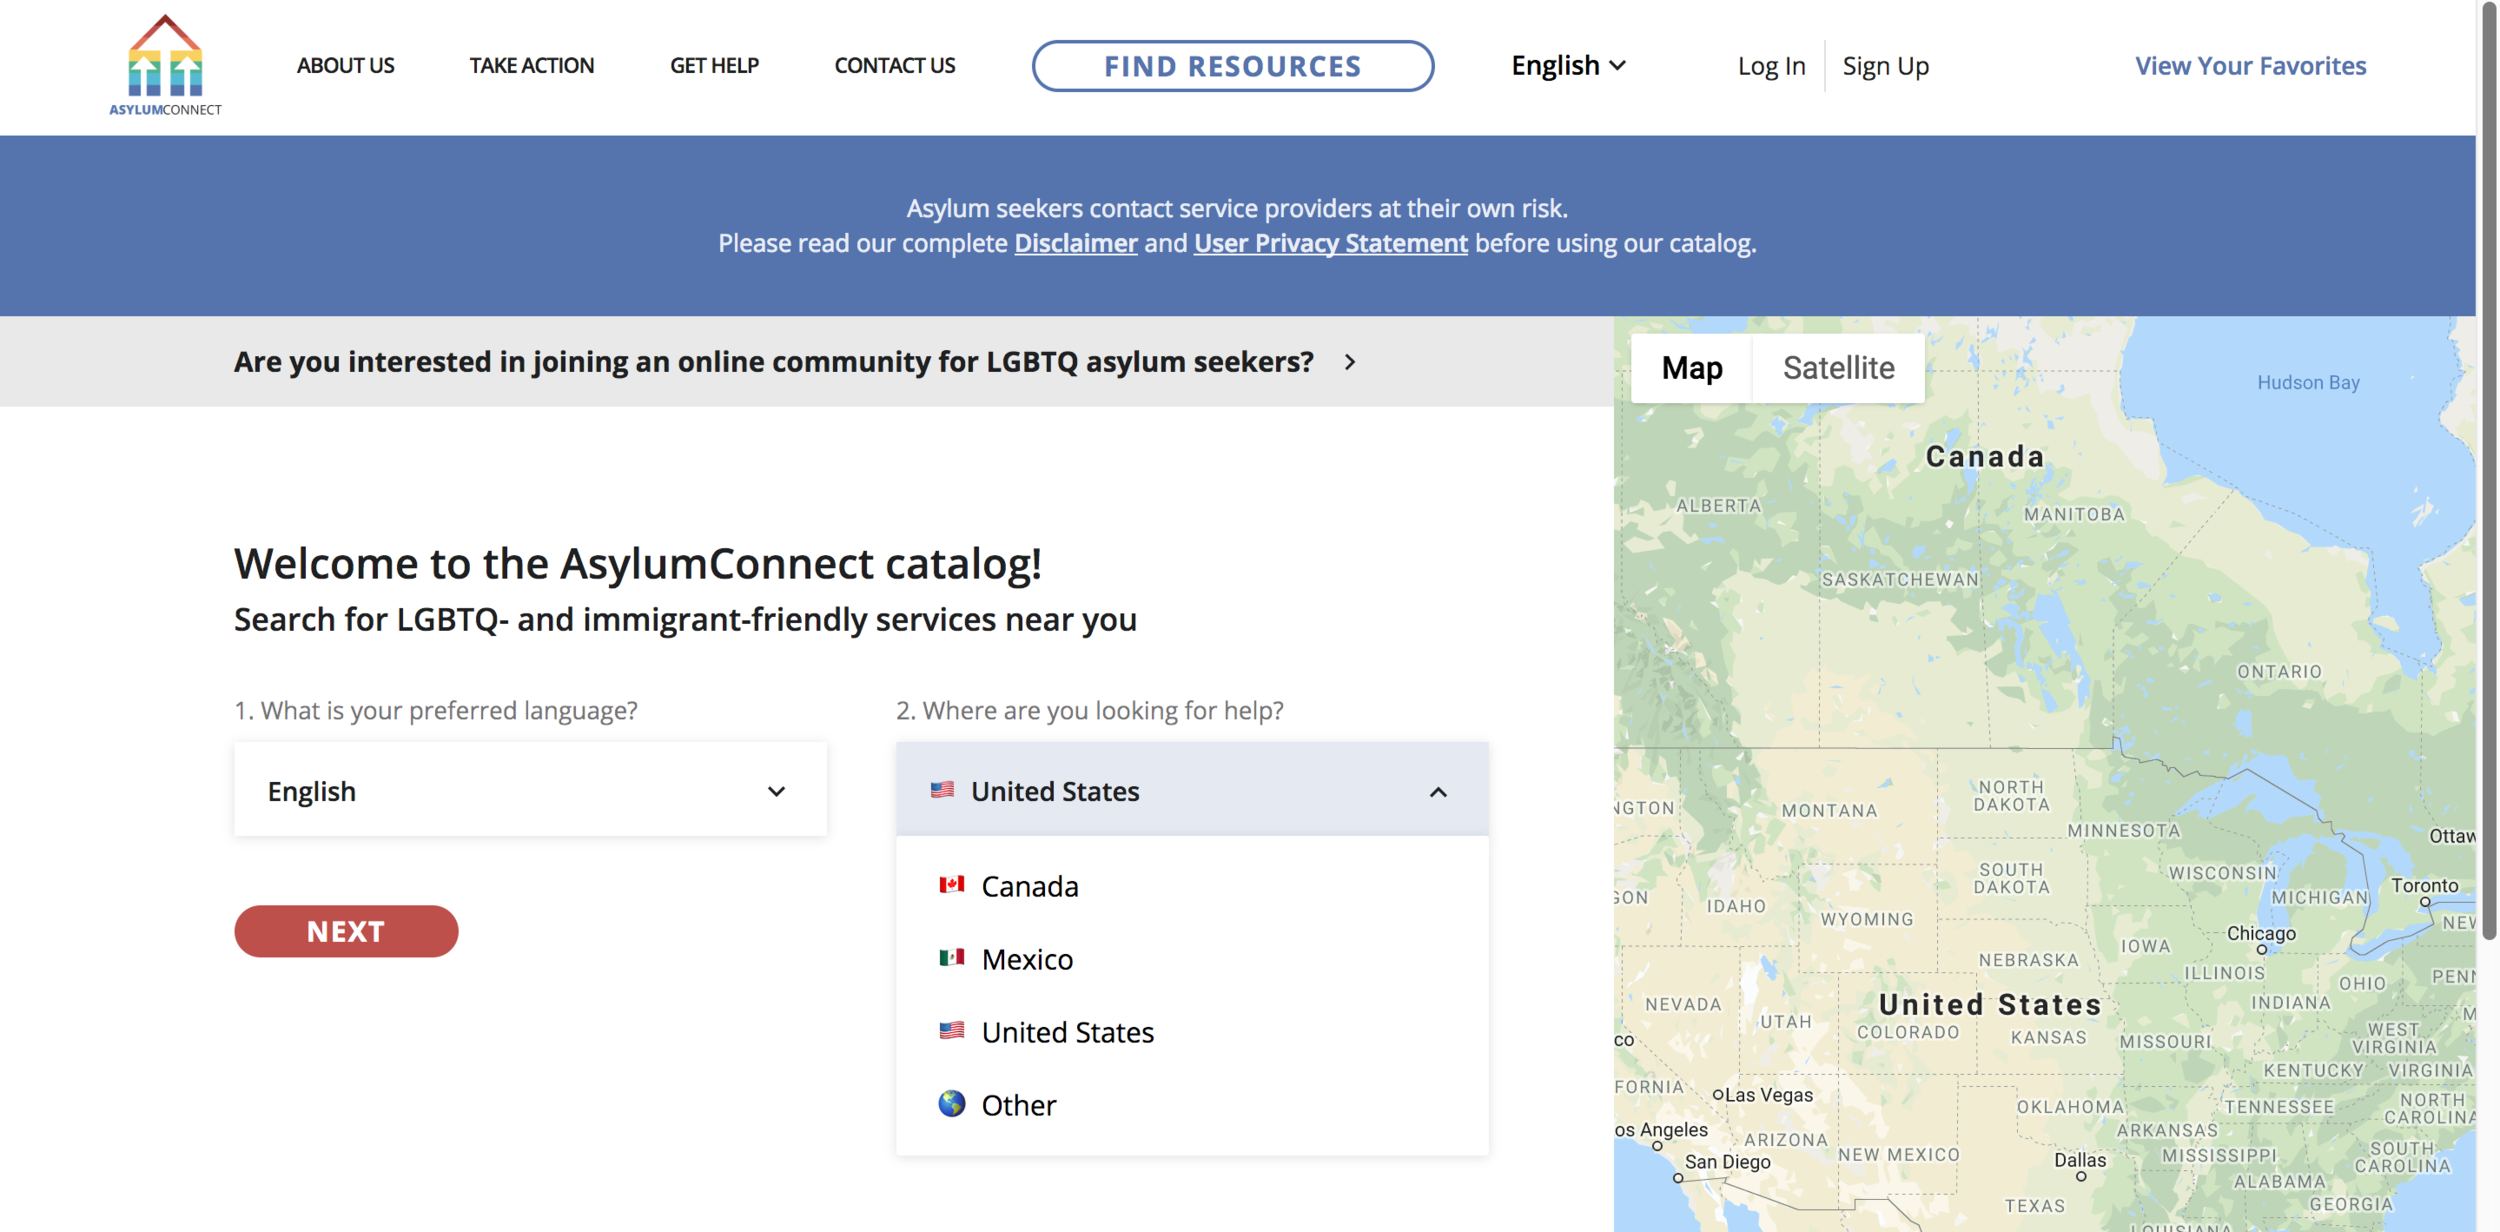Image resolution: width=2500 pixels, height=1232 pixels.
Task: Switch to the Map view tab
Action: [x=1691, y=368]
